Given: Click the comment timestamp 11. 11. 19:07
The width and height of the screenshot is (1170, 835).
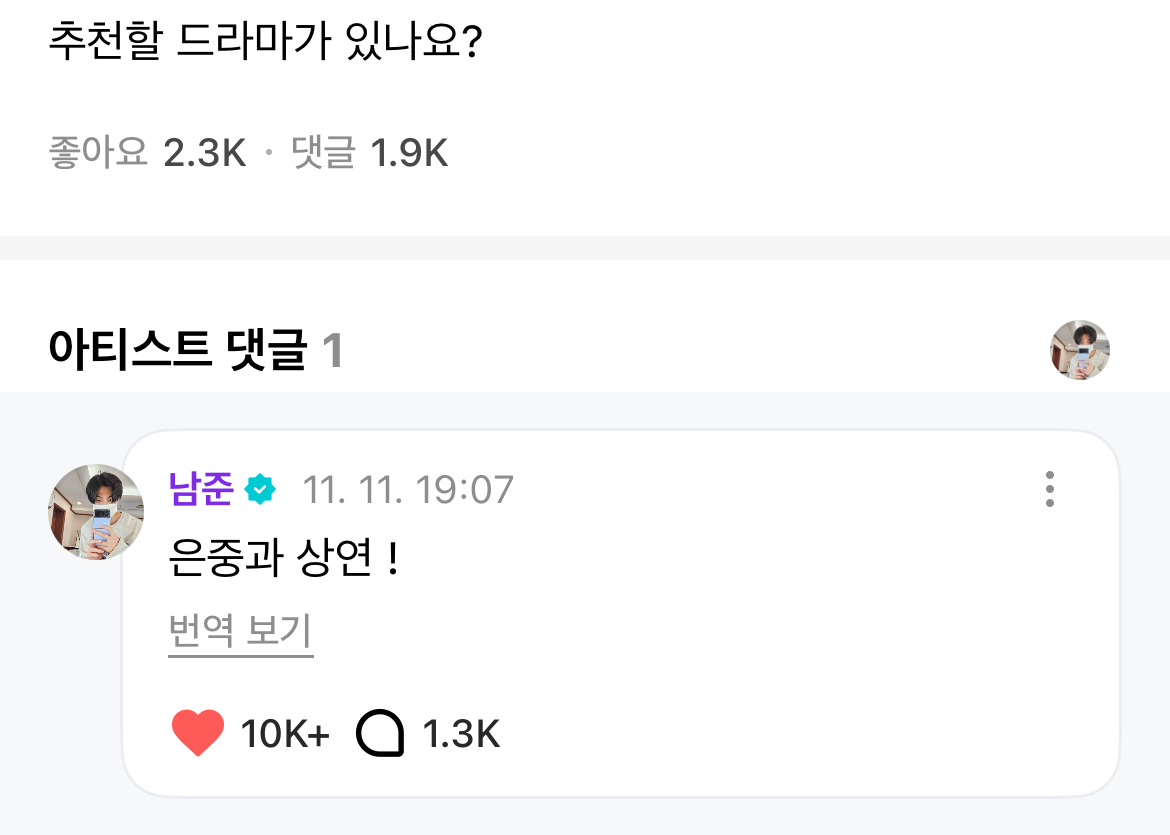Looking at the screenshot, I should click(408, 490).
